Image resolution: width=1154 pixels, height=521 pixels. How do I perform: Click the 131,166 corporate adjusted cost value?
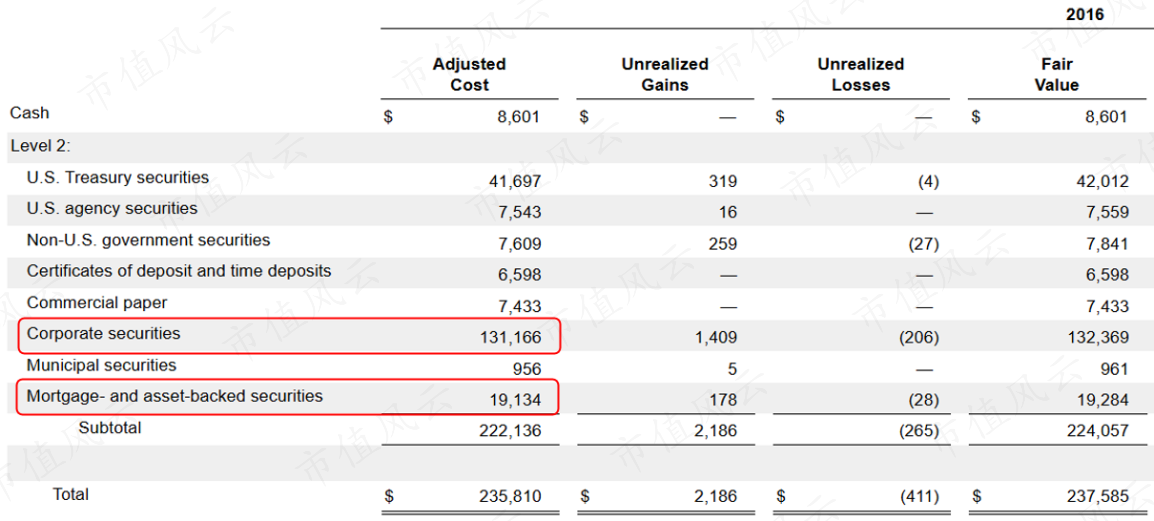tap(510, 338)
